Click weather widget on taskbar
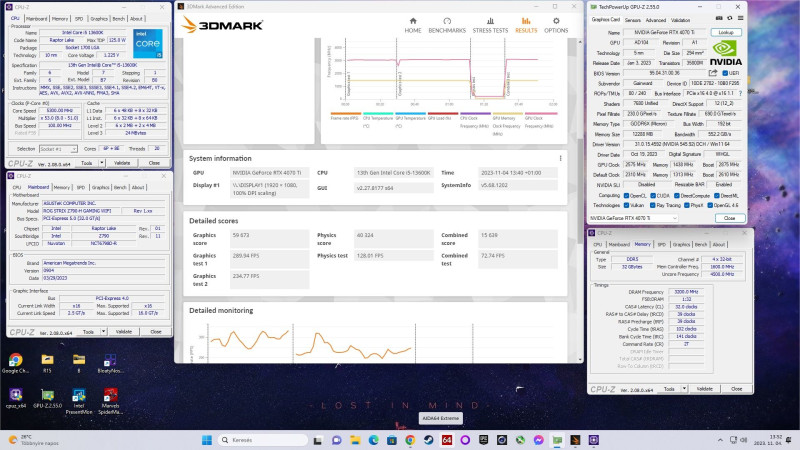The height and width of the screenshot is (450, 800). (x=33, y=440)
